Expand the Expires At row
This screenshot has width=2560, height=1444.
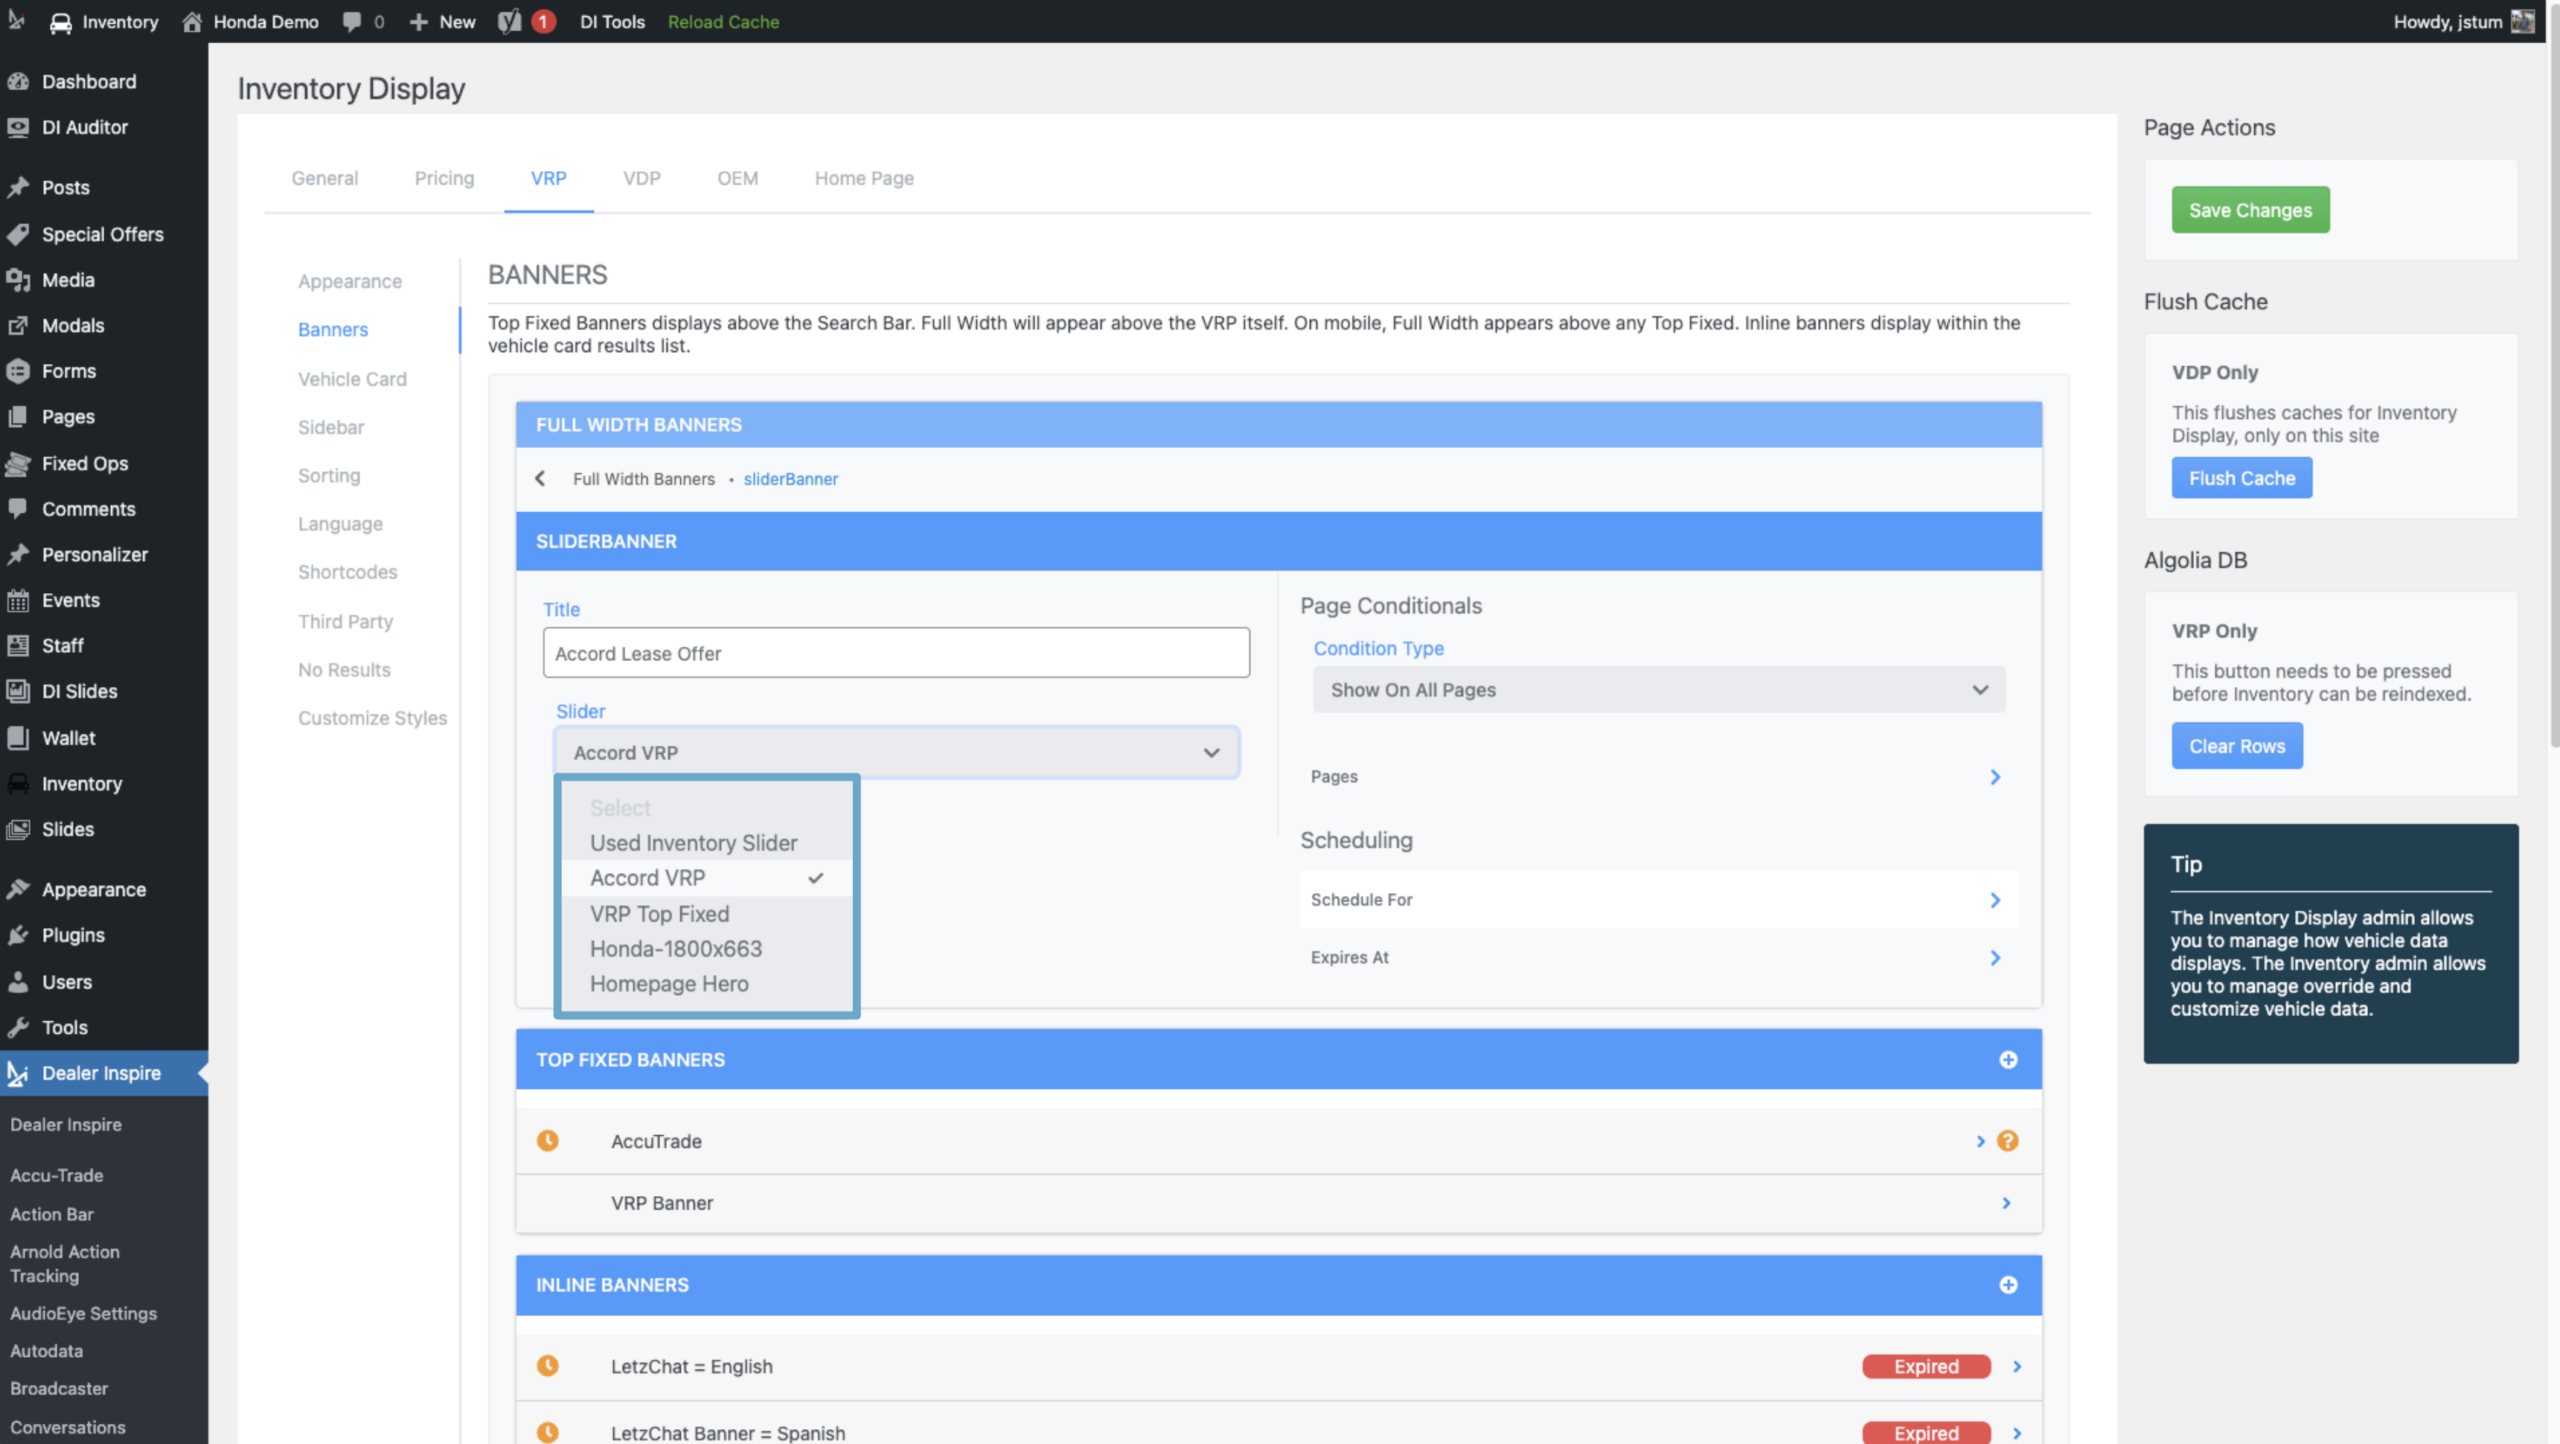coord(1659,957)
